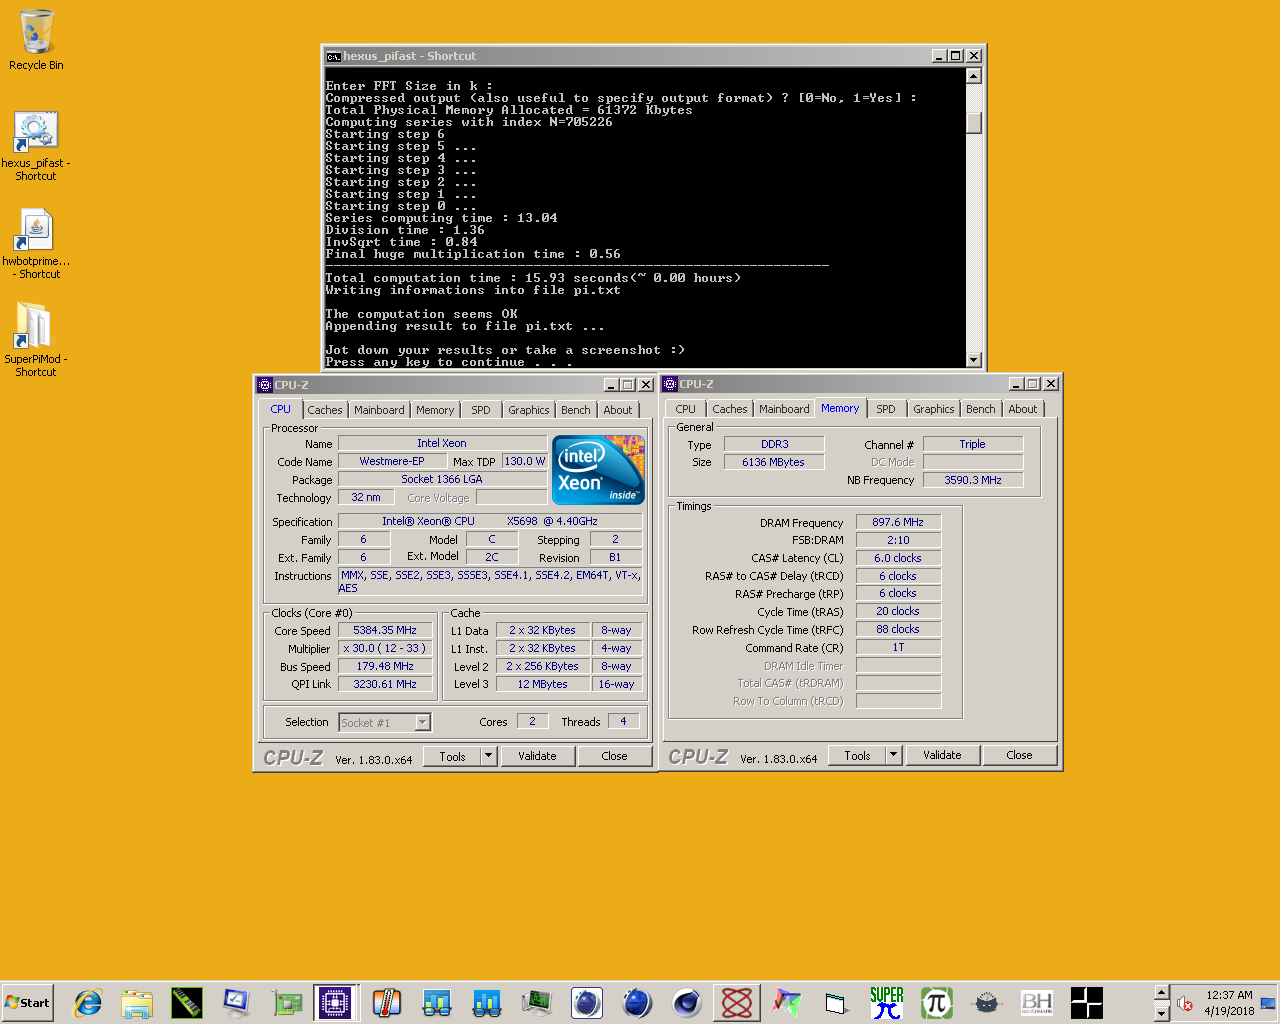The height and width of the screenshot is (1024, 1280).
Task: Select the Core Speed value 5384.35 MHz
Action: pyautogui.click(x=385, y=630)
